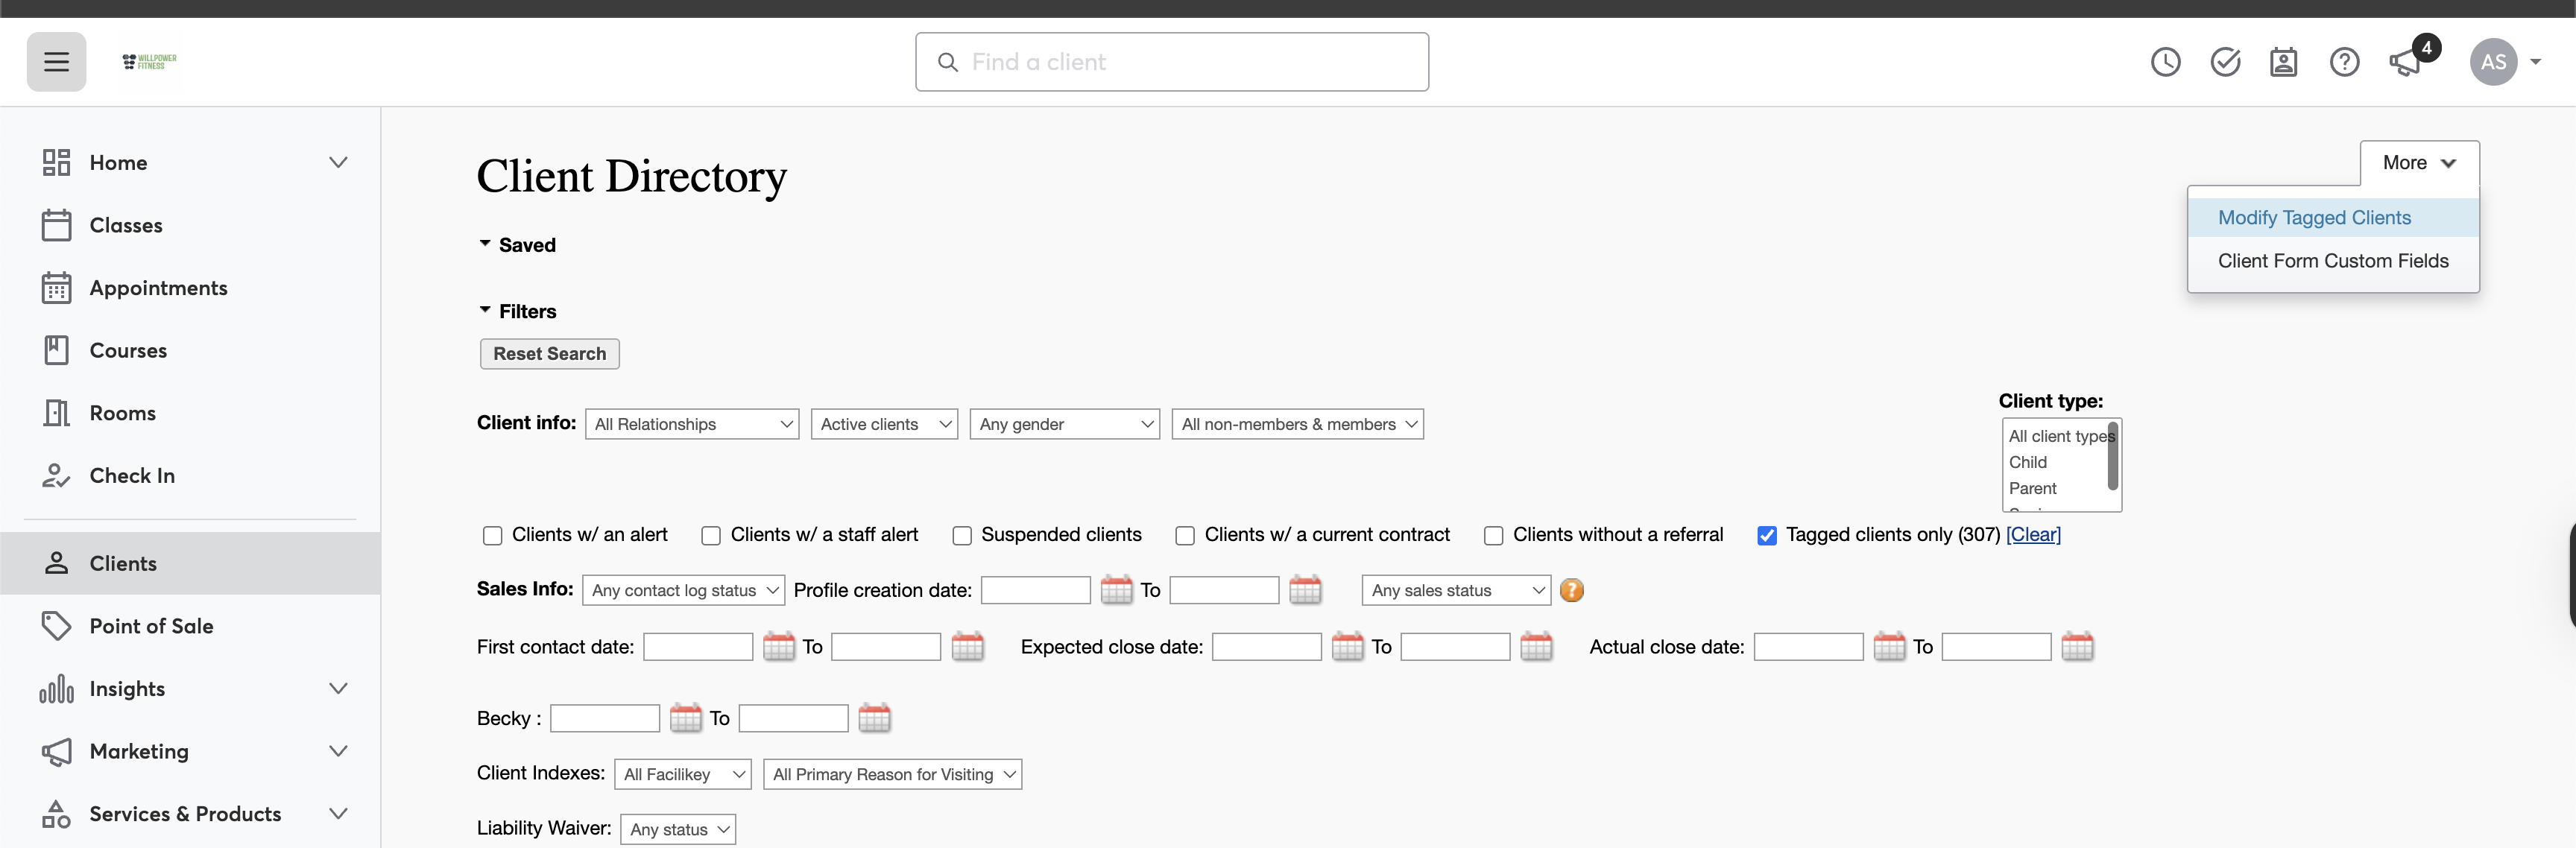Select Modify Tagged Clients menu item
This screenshot has height=848, width=2576.
click(x=2314, y=218)
